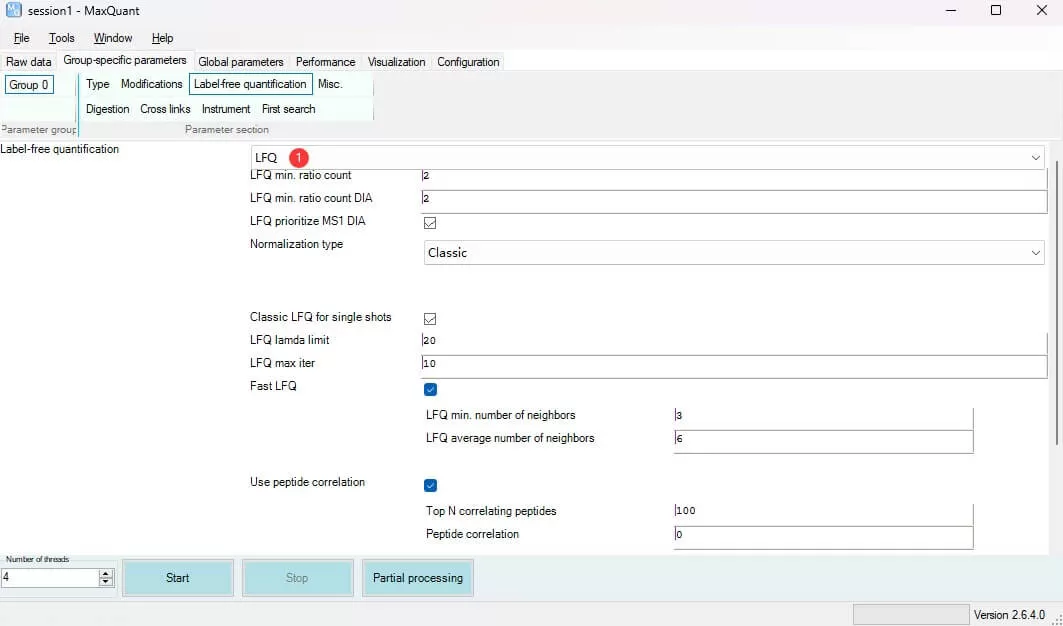Open the Tools menu
The height and width of the screenshot is (626, 1063).
pos(62,38)
